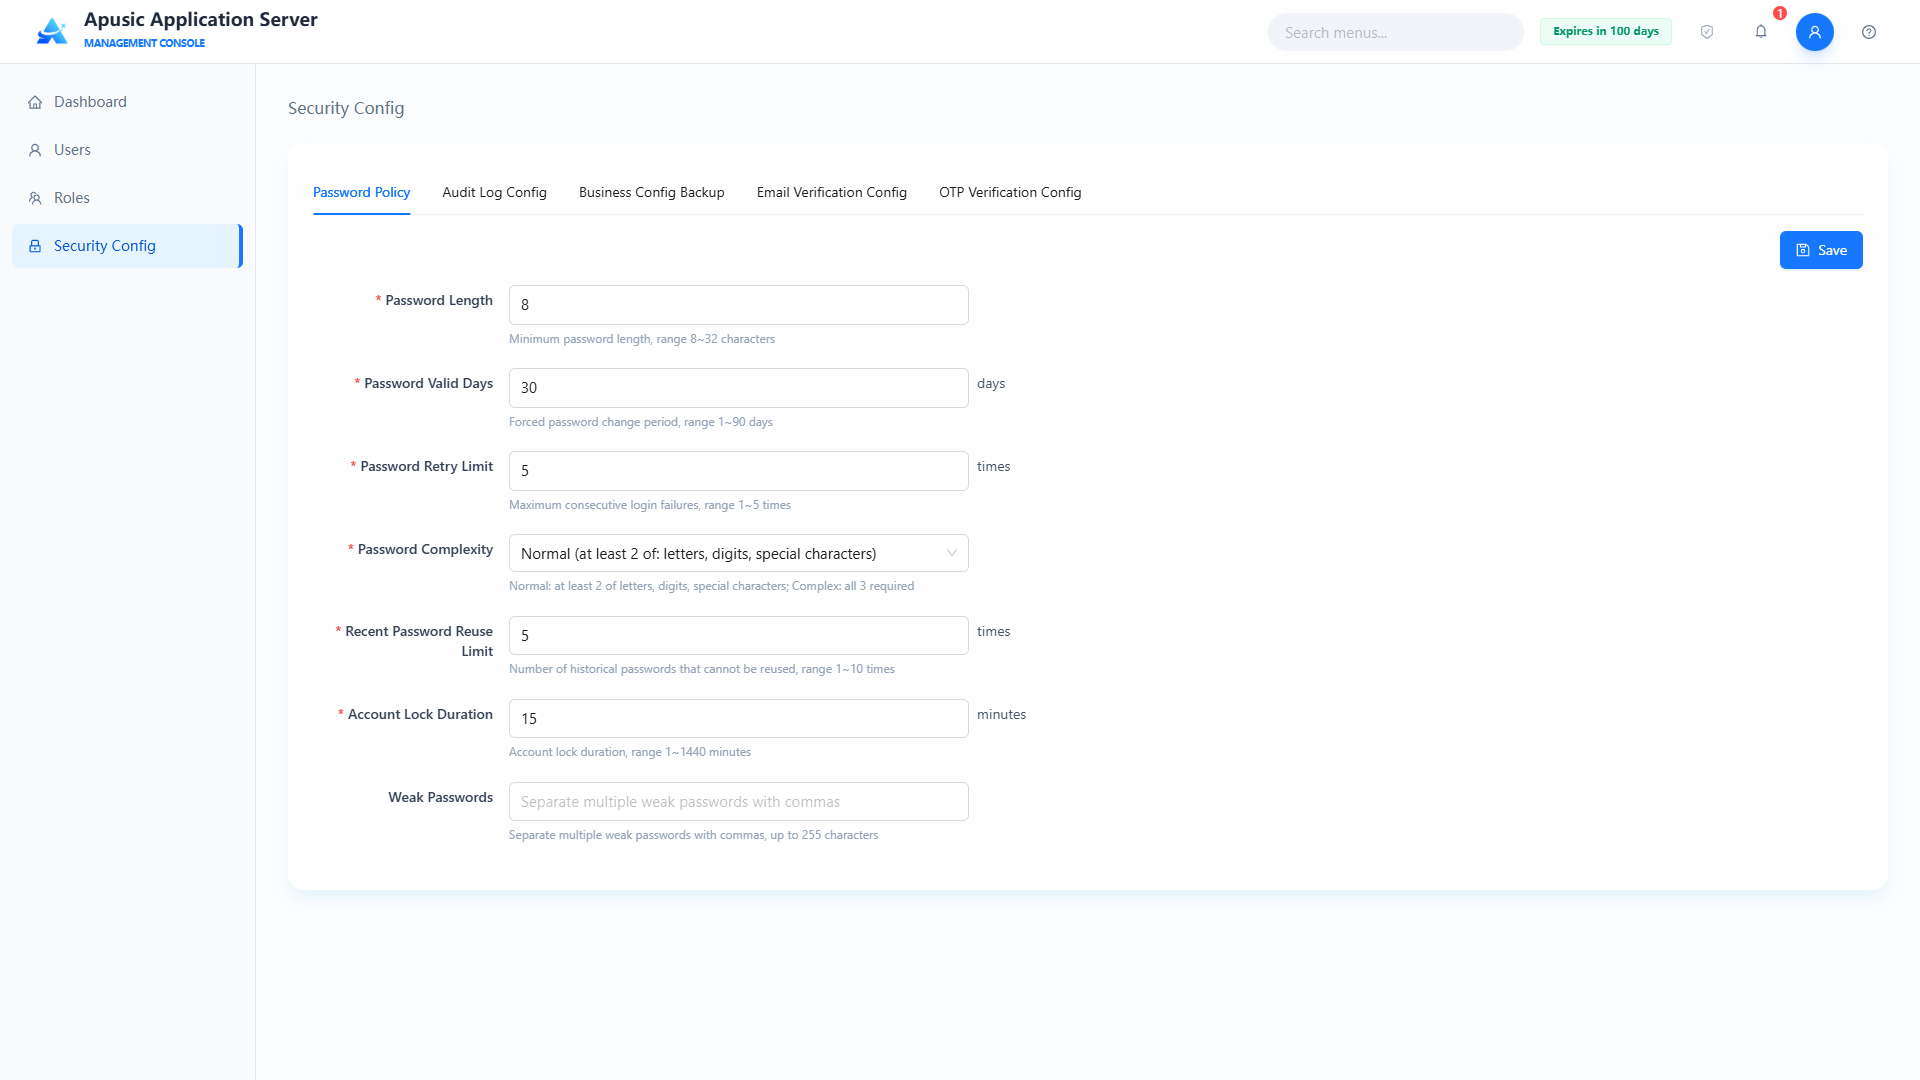This screenshot has width=1920, height=1080.
Task: Select Security Config menu item
Action: coord(126,246)
